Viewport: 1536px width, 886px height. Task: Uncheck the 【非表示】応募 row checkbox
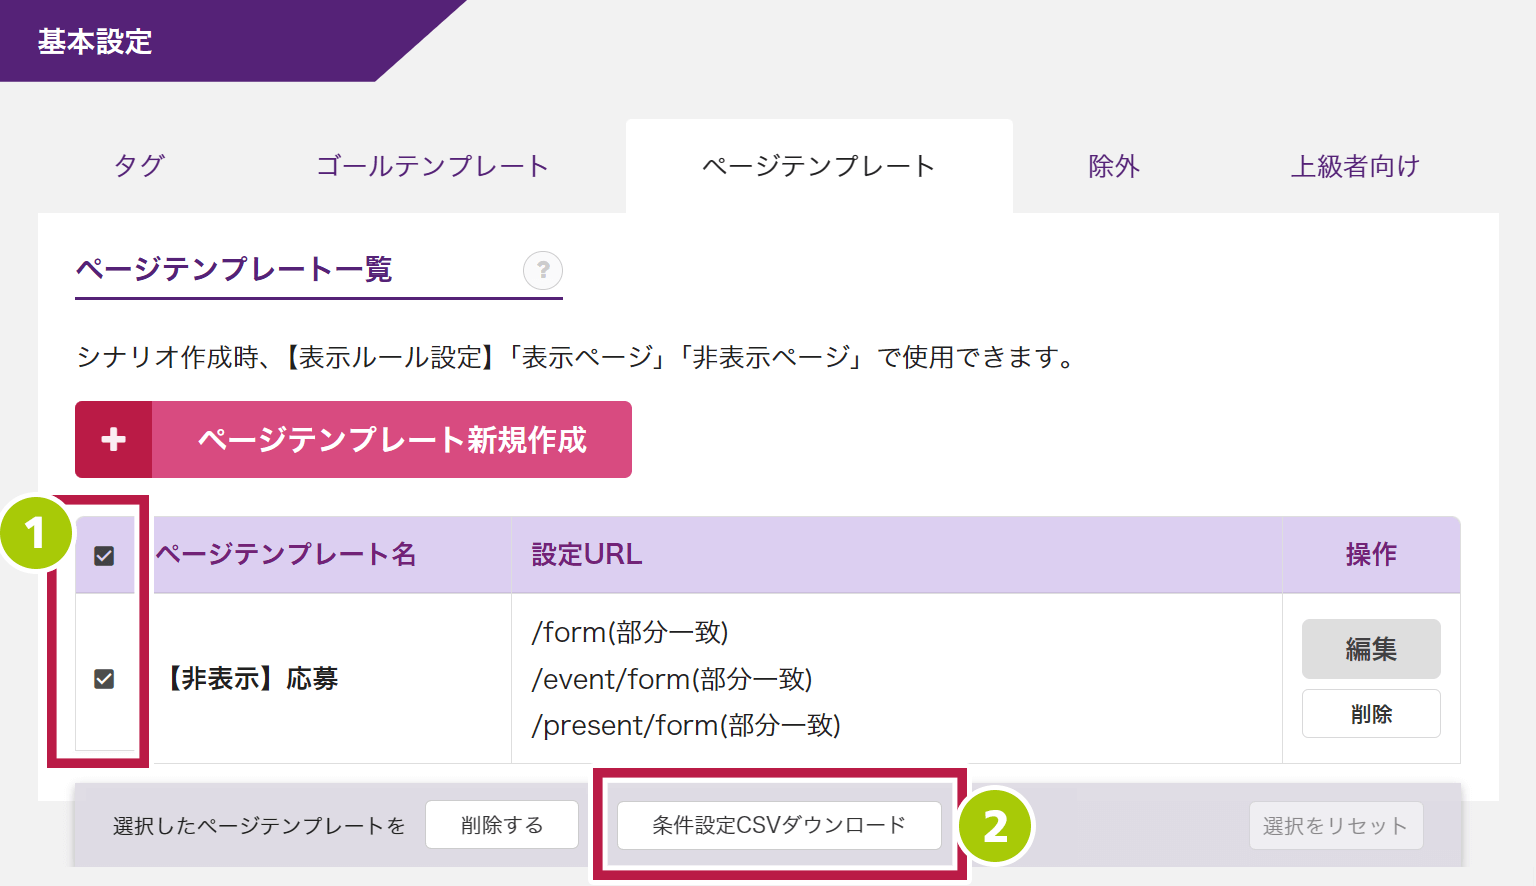click(x=104, y=679)
